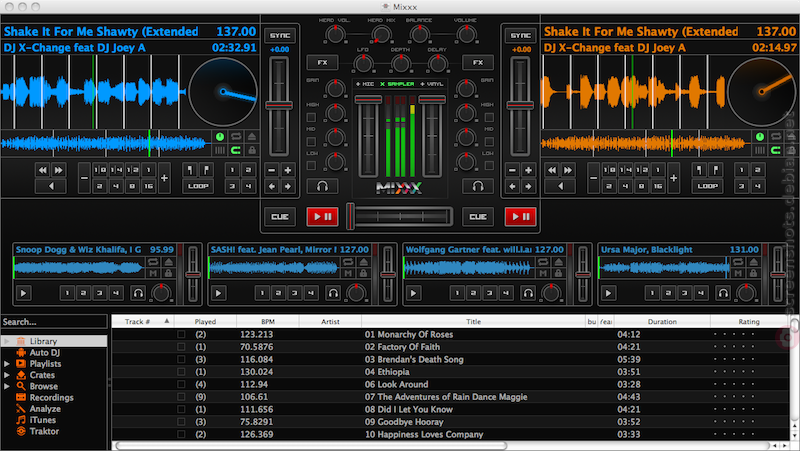Toggle the MIC section view
Viewport: 800px width, 451px height.
[x=365, y=84]
